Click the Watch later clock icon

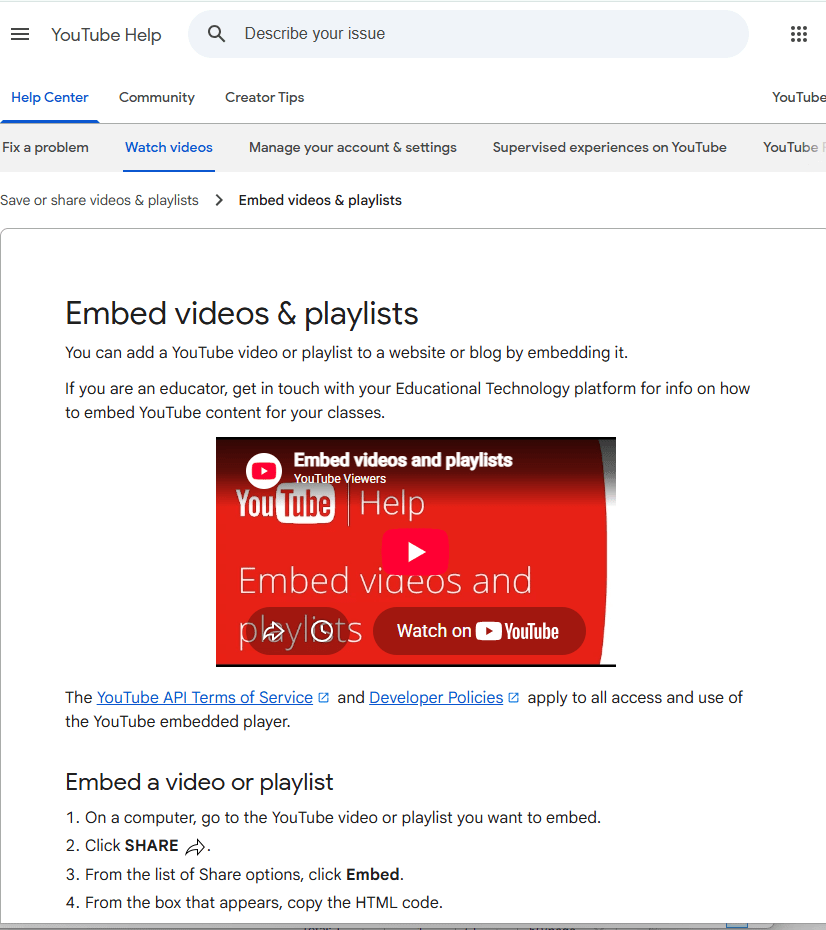point(322,631)
